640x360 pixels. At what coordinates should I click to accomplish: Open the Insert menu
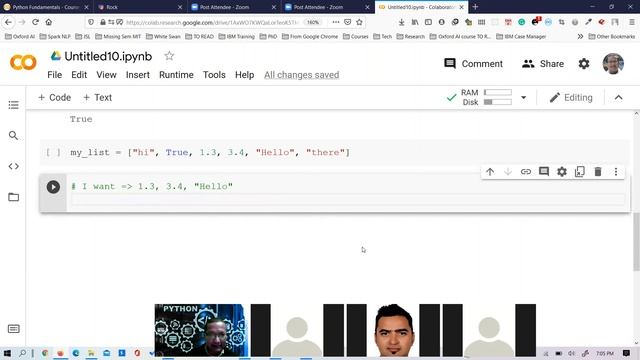click(138, 75)
